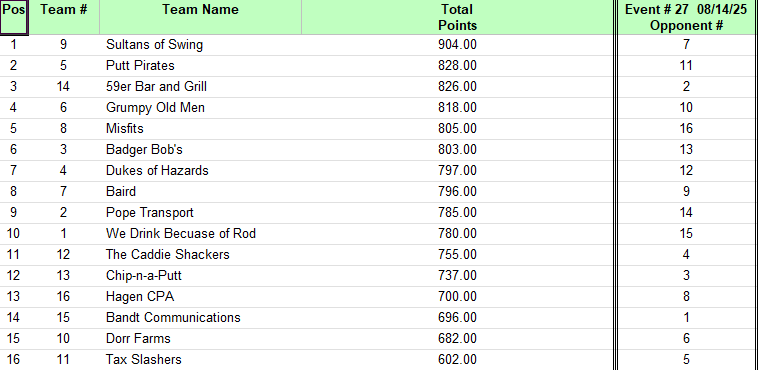Click We Drink Becuase of Rod cell
The height and width of the screenshot is (370, 760).
click(x=200, y=234)
